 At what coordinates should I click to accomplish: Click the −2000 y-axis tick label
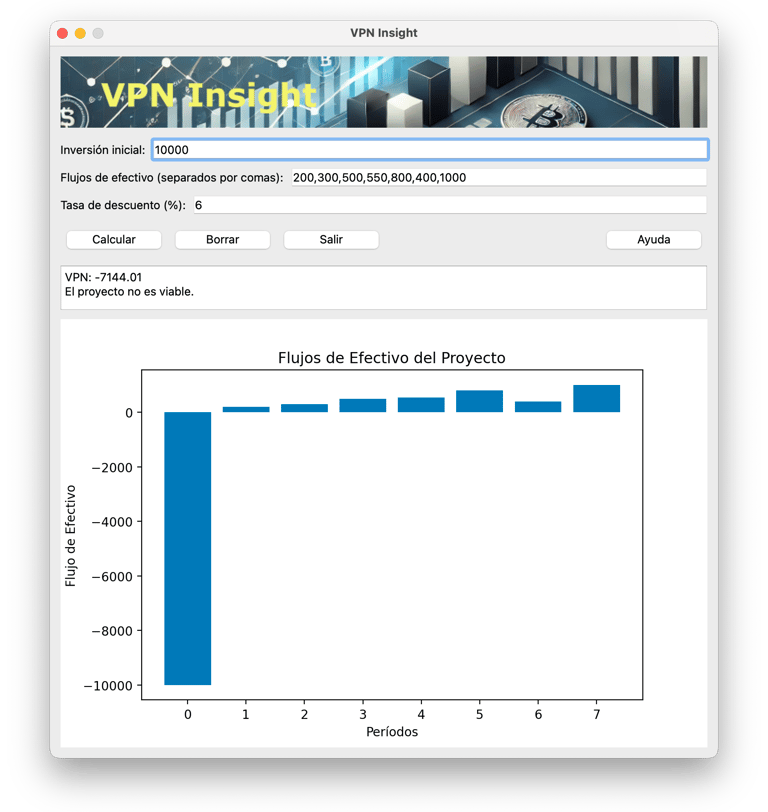click(x=112, y=468)
